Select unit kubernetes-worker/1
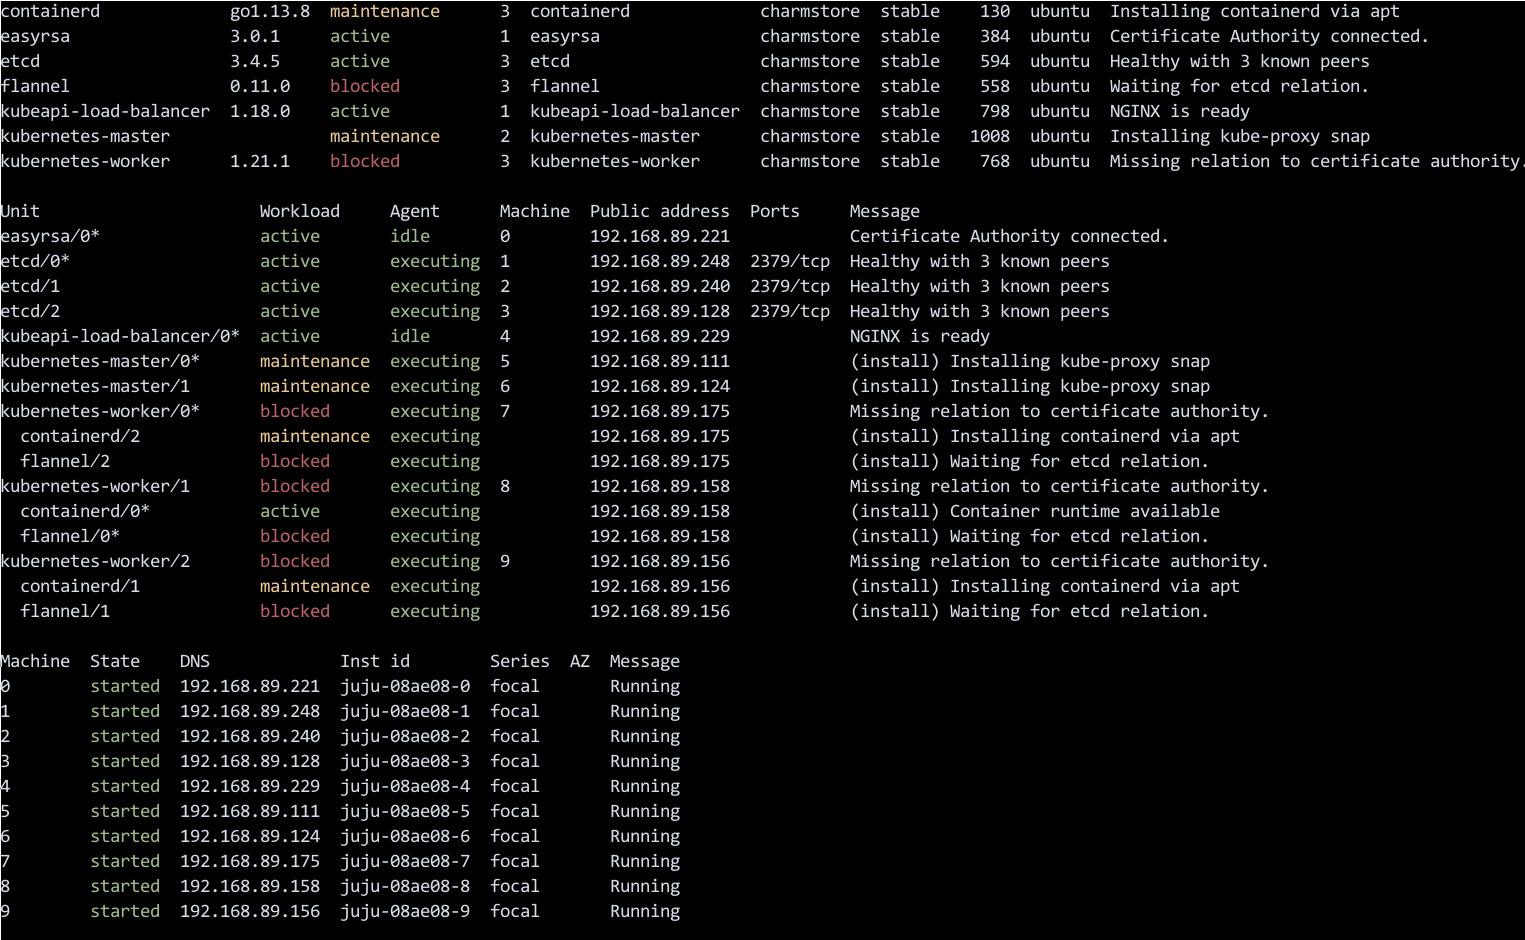This screenshot has height=940, width=1525. tap(95, 486)
